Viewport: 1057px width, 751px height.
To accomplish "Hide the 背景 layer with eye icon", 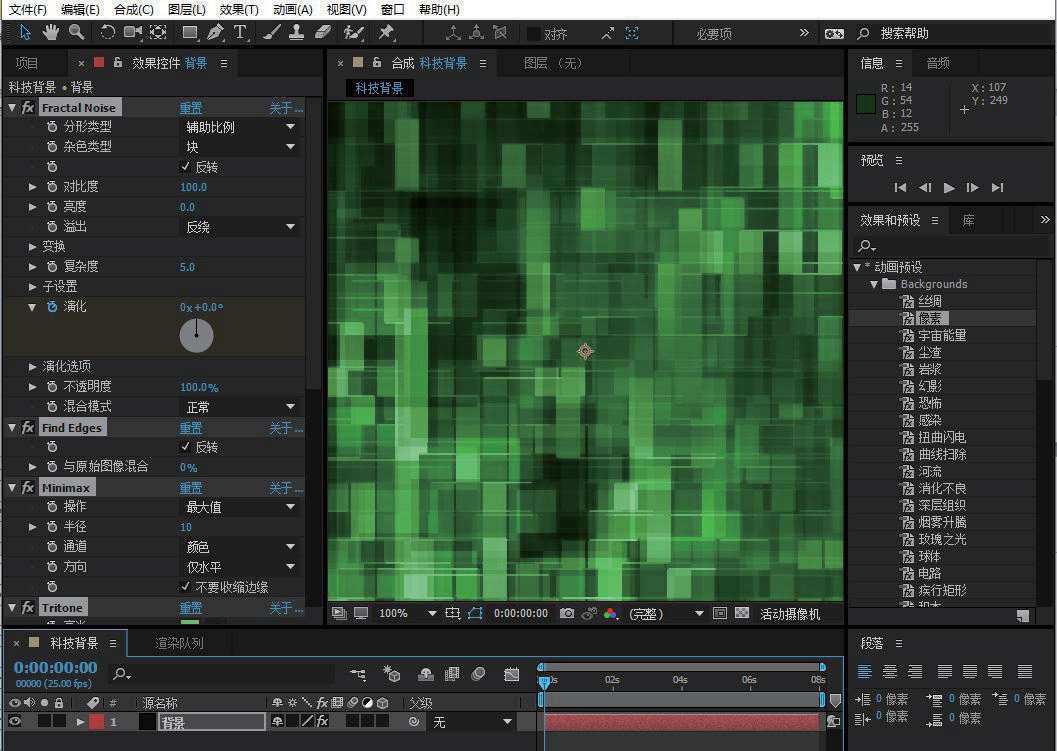I will [14, 721].
